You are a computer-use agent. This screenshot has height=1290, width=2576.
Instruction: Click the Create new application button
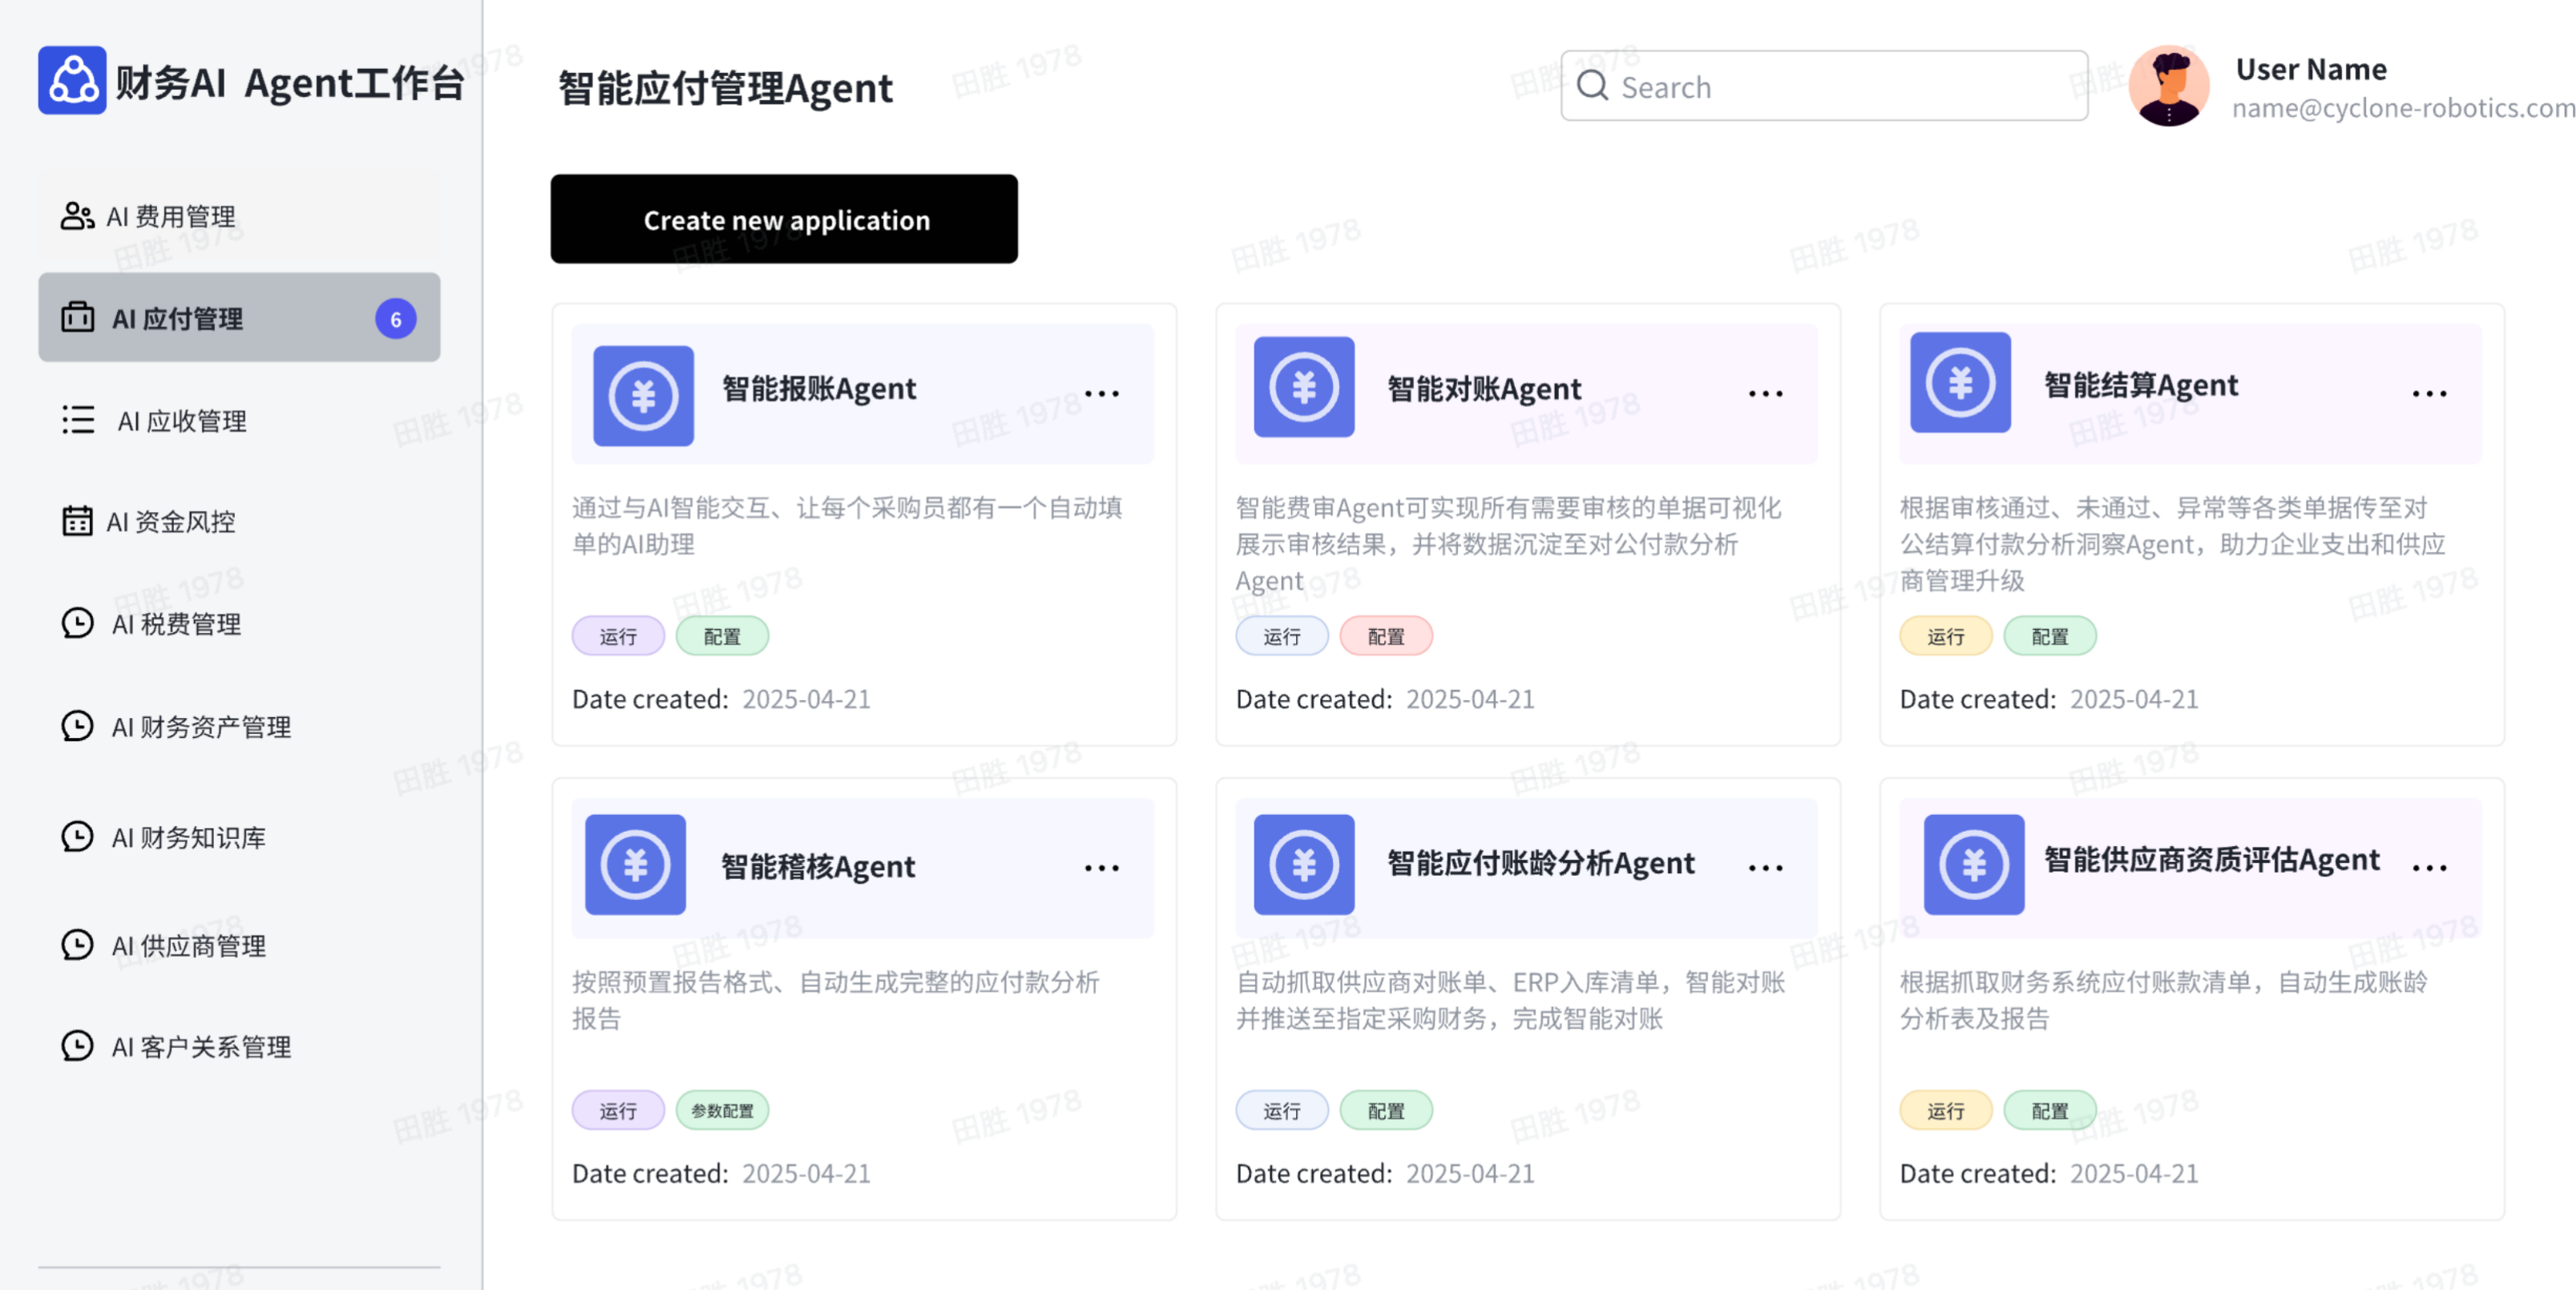(784, 219)
